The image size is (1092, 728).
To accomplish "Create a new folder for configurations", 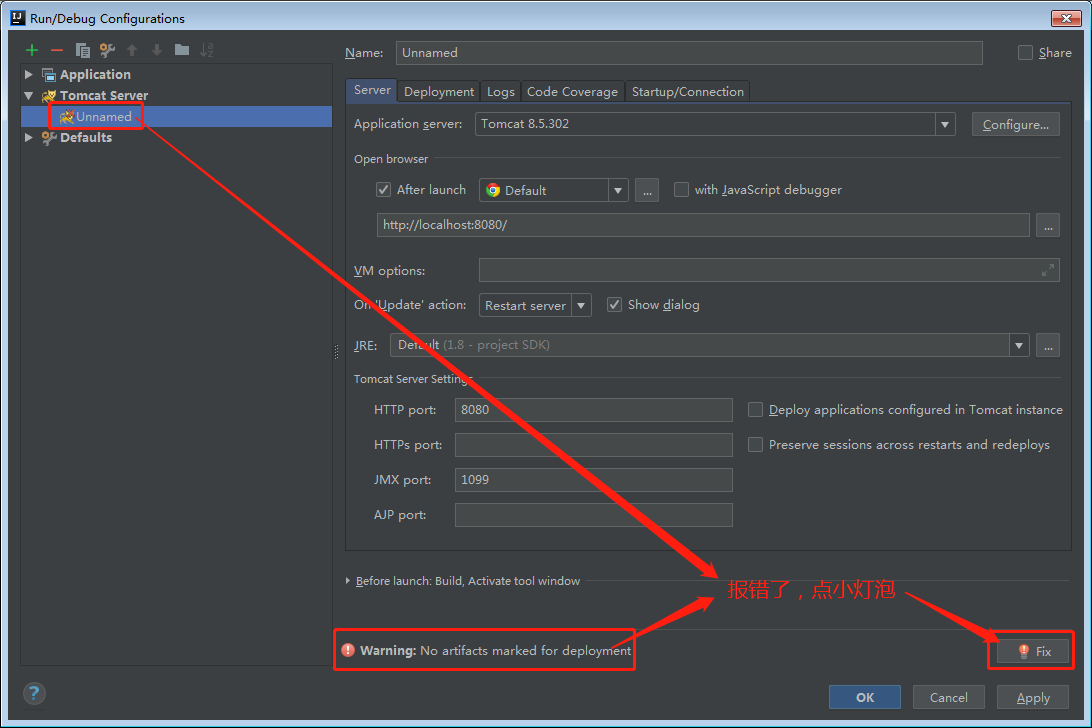I will (x=182, y=49).
